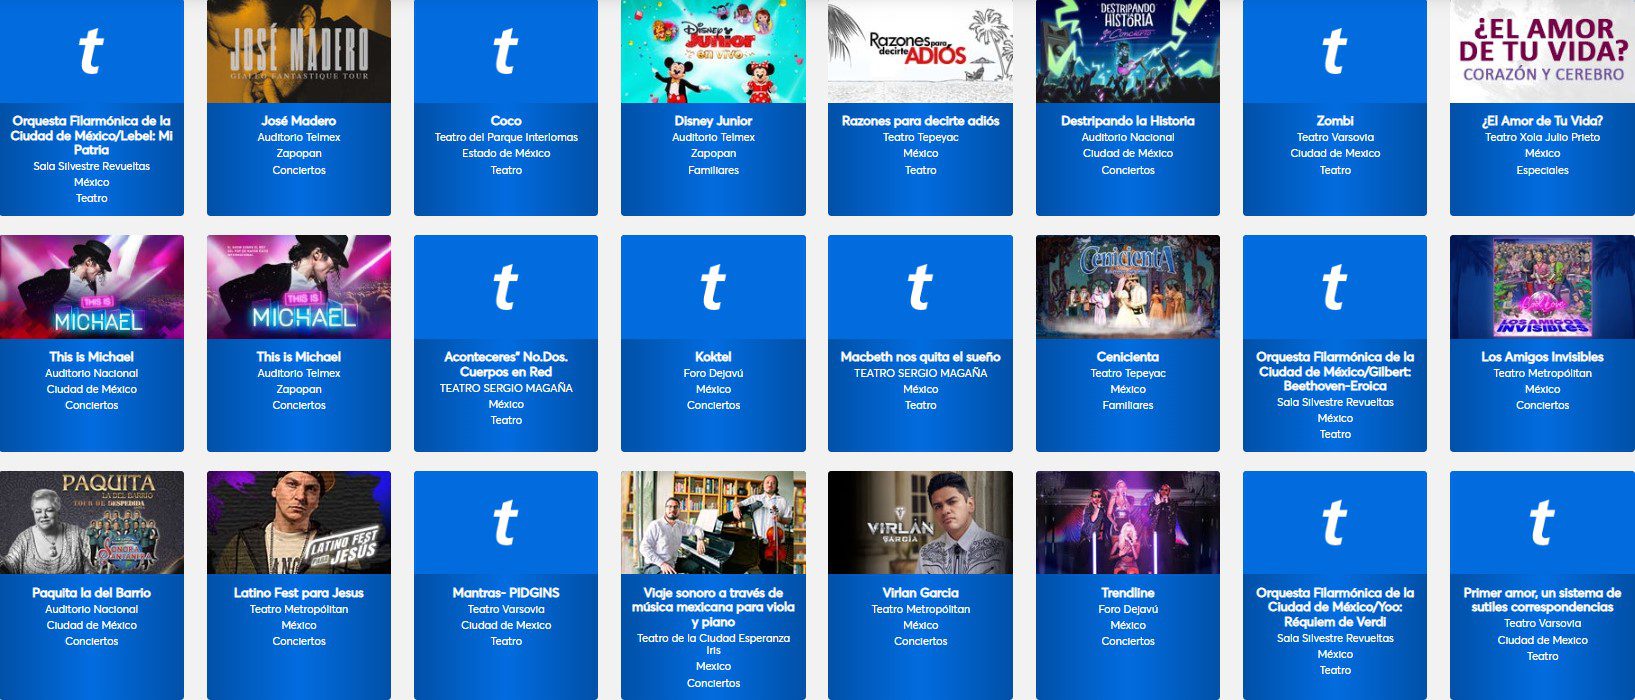
Task: Click the "This is Michael" title above Auditorio Nacional
Action: coord(92,357)
